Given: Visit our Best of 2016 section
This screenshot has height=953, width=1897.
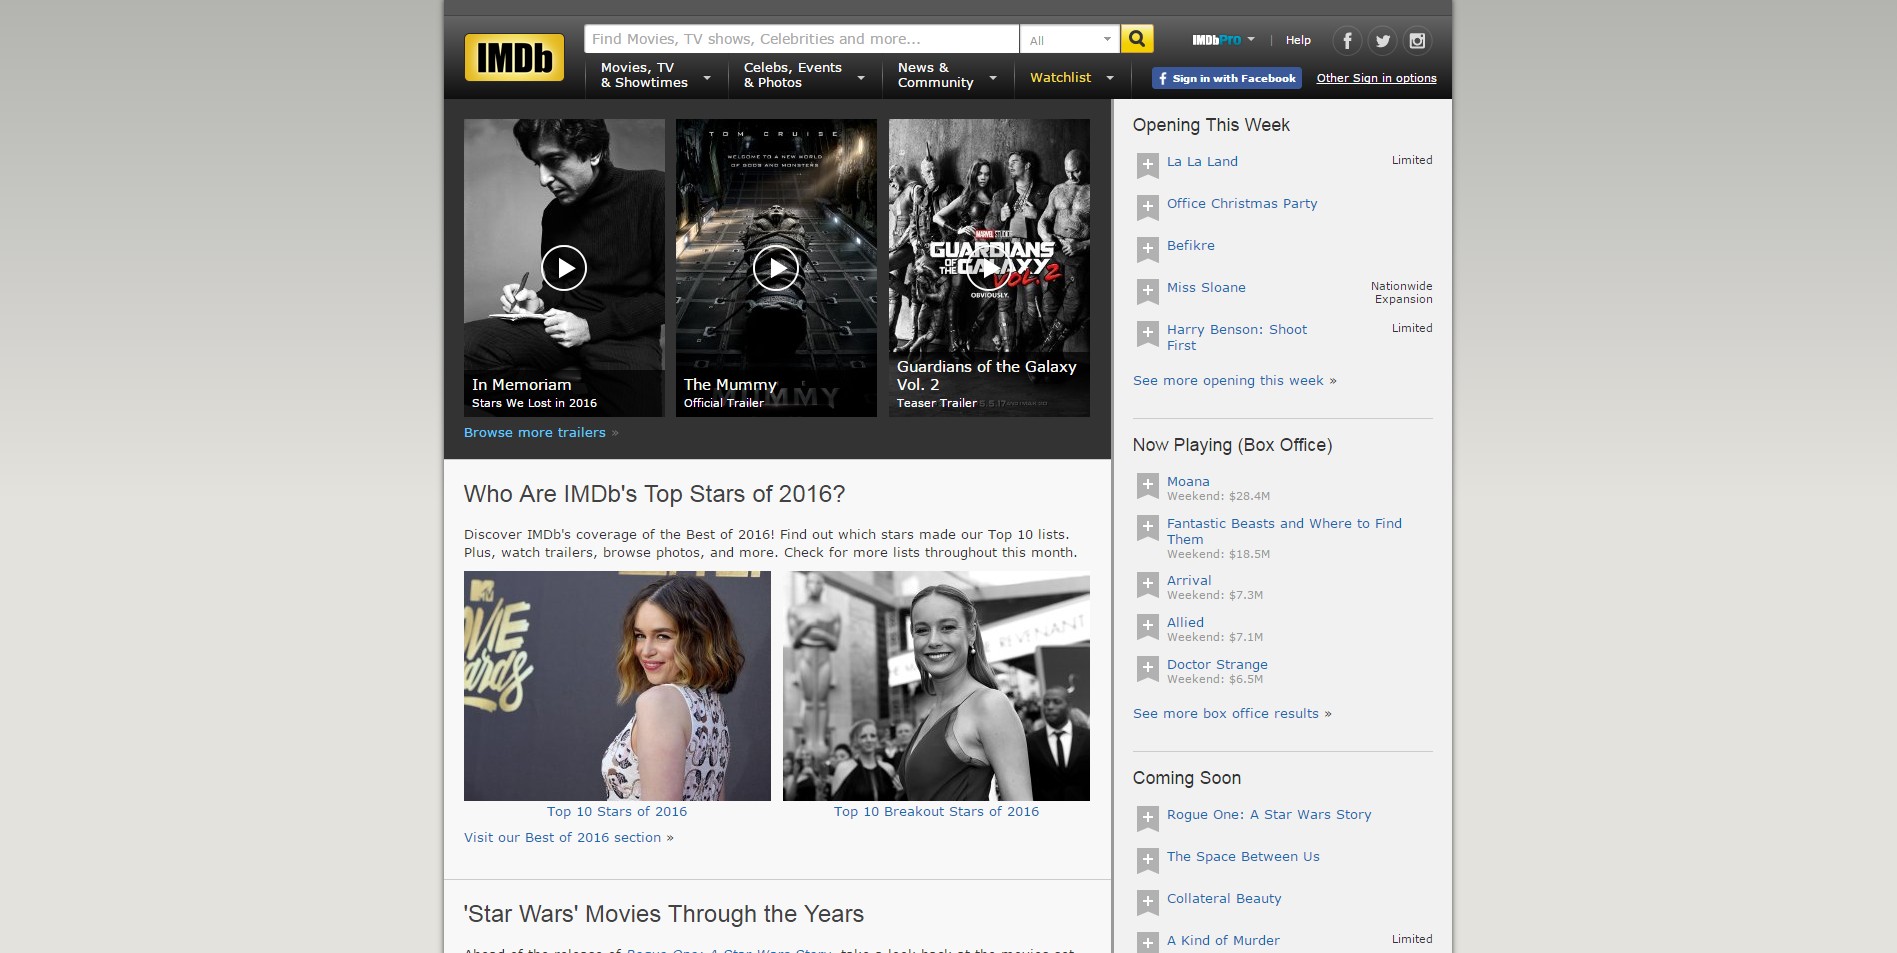Looking at the screenshot, I should coord(563,837).
